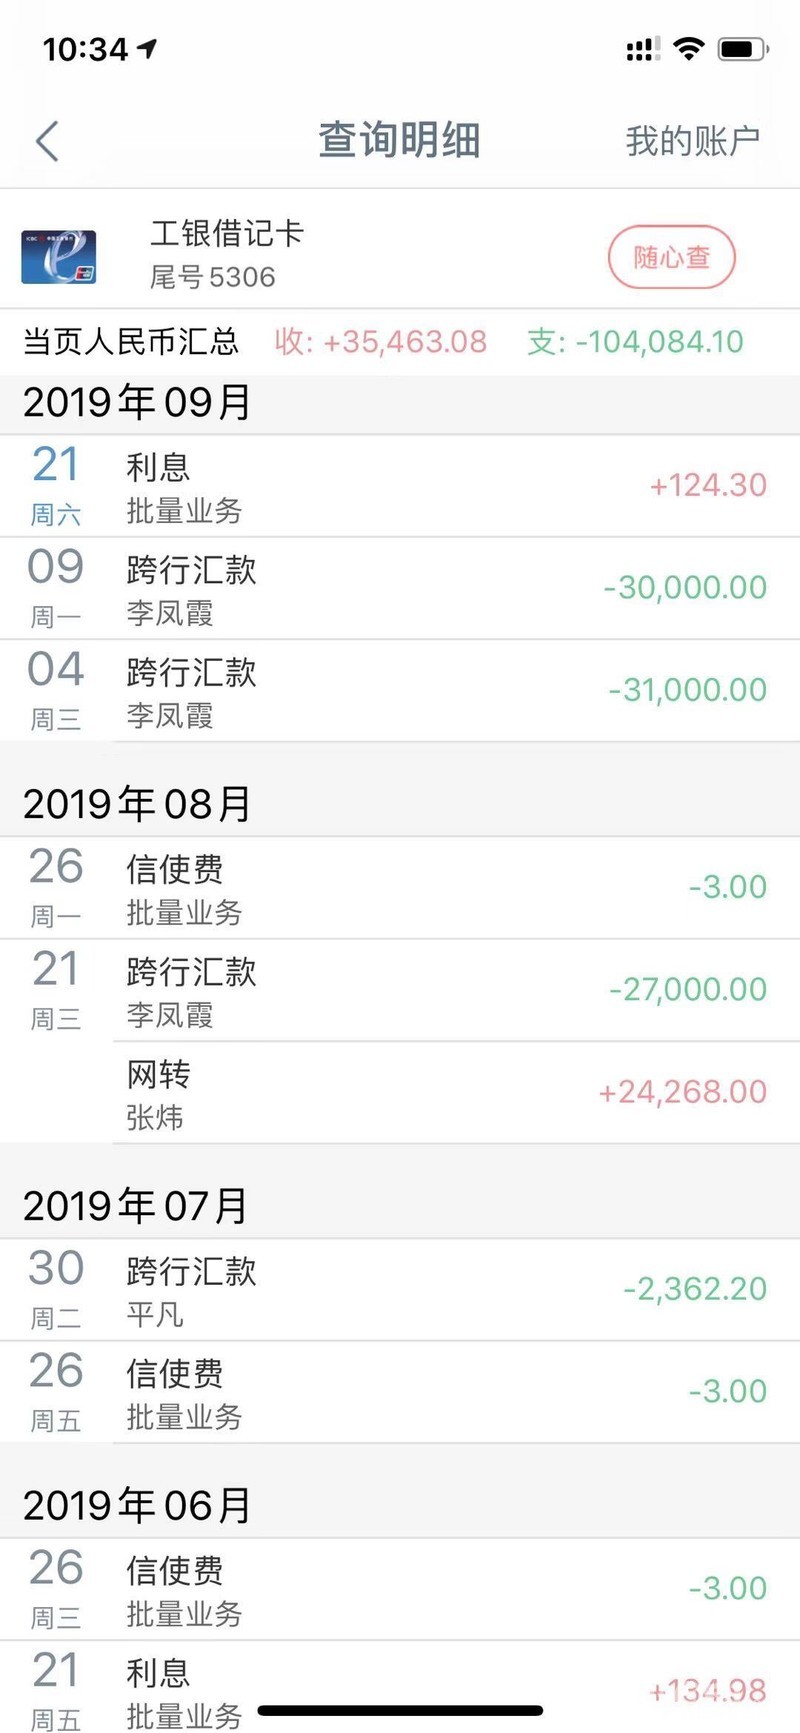Open the -27,000.00 跨行汇款 record
The width and height of the screenshot is (800, 1733).
coord(400,990)
